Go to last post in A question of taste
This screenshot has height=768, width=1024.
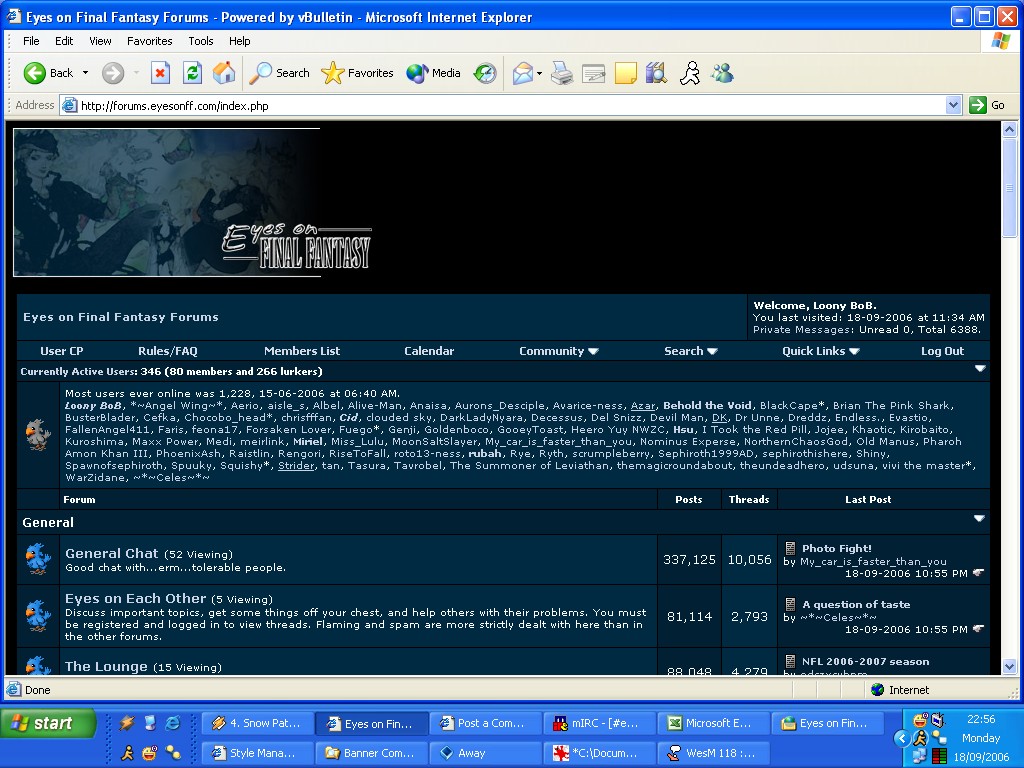(978, 629)
